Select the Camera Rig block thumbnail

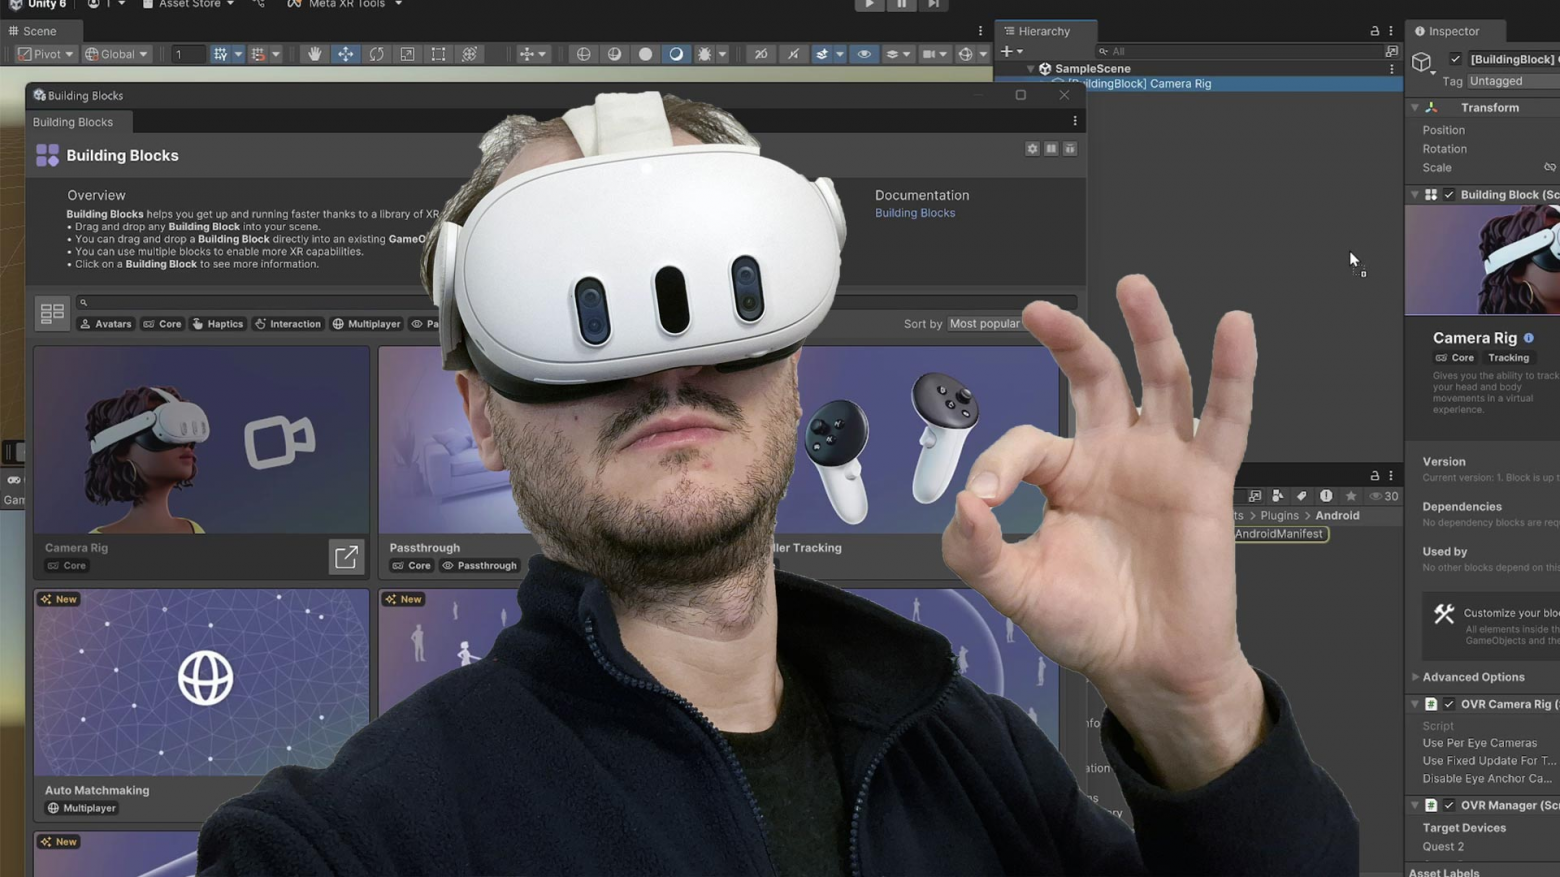click(202, 440)
